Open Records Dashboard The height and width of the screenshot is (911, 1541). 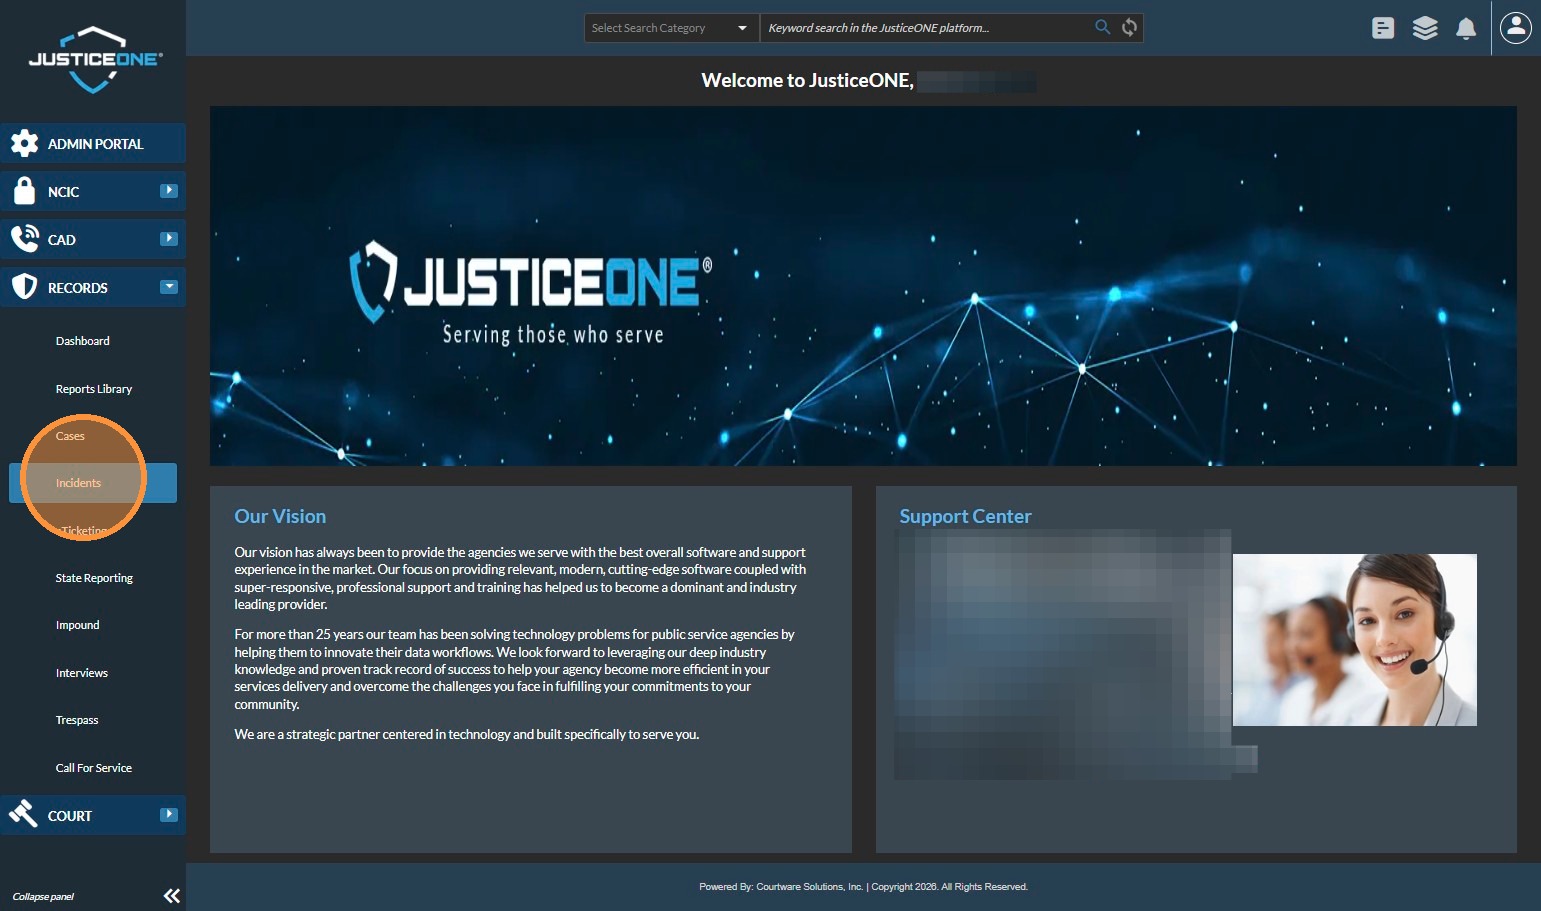[x=83, y=341]
